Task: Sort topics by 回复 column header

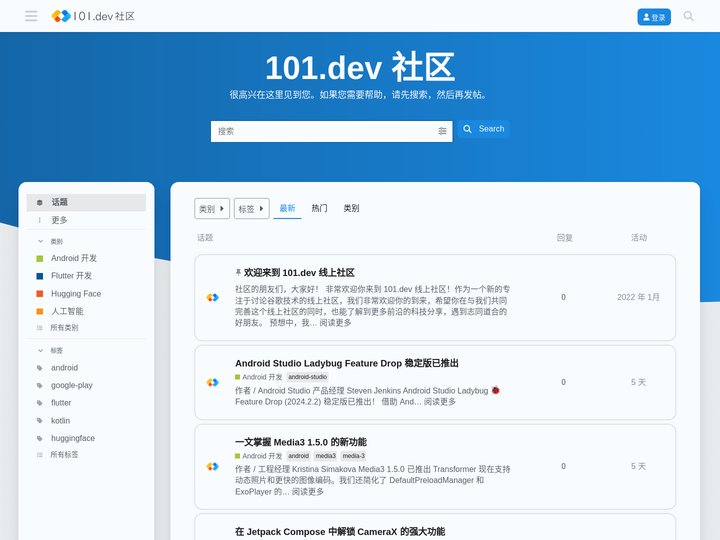Action: pyautogui.click(x=564, y=237)
